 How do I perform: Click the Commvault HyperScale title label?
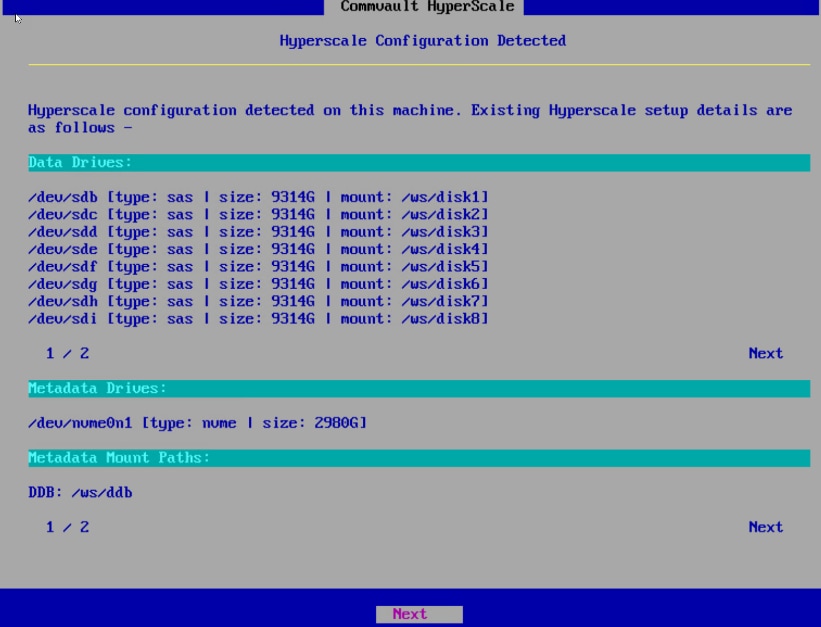tap(427, 7)
